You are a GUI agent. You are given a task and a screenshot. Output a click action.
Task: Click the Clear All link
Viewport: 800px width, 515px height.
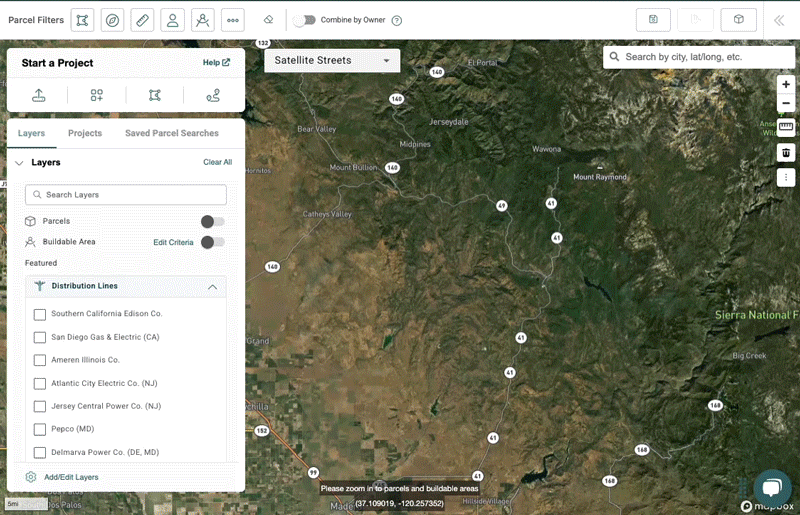pos(217,162)
